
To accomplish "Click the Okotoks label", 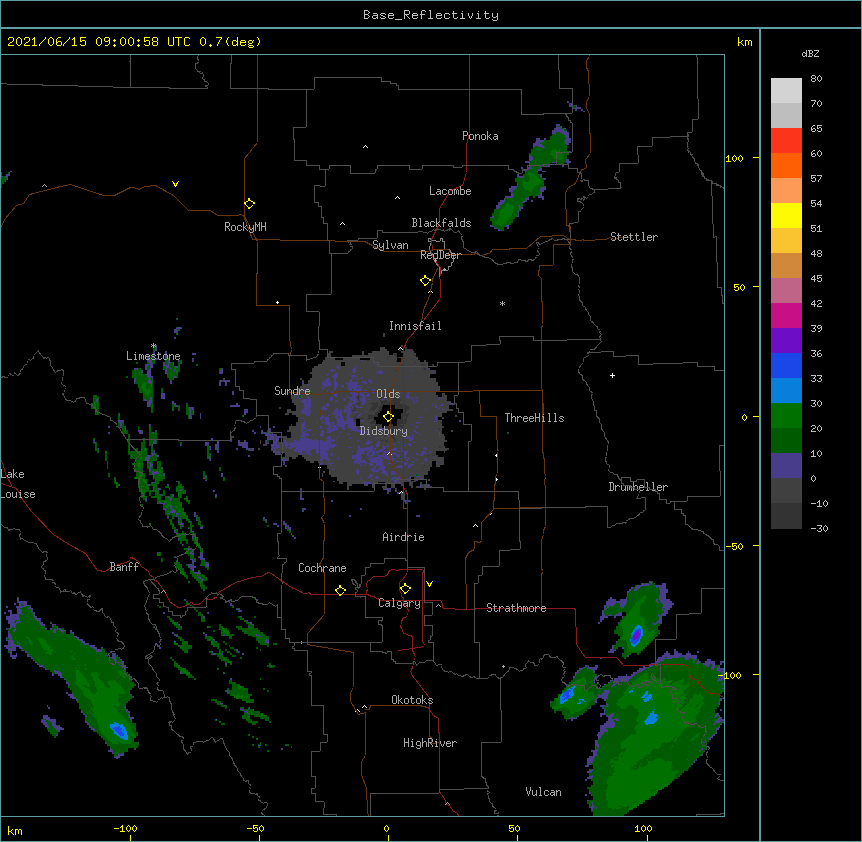I will pos(412,700).
